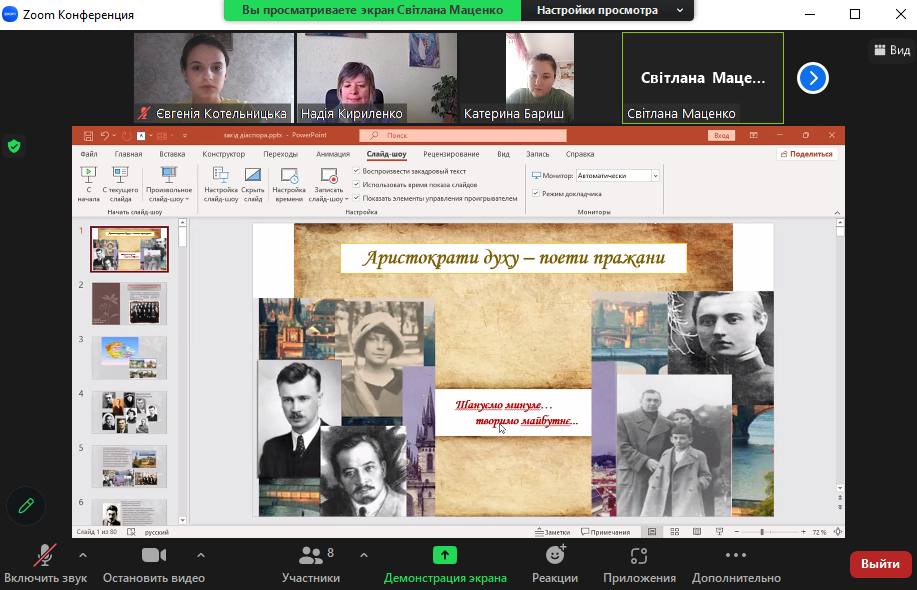Open Участники participants panel
917x590 pixels.
click(x=310, y=556)
